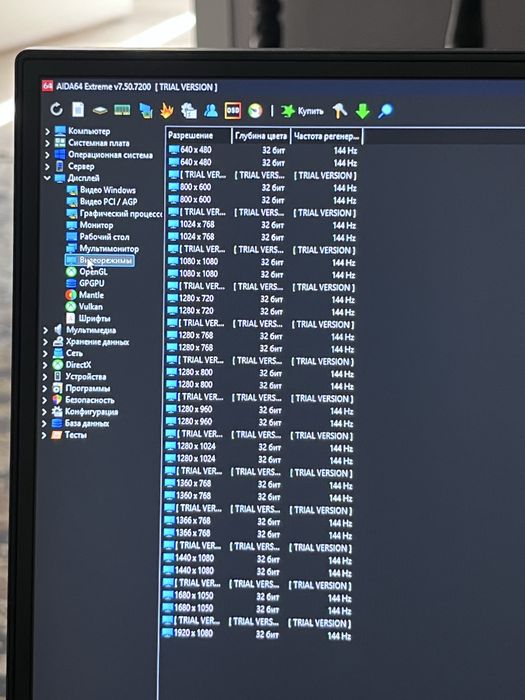Click the Refresh toolbar icon
Screen dimensions: 525x700
coord(56,109)
